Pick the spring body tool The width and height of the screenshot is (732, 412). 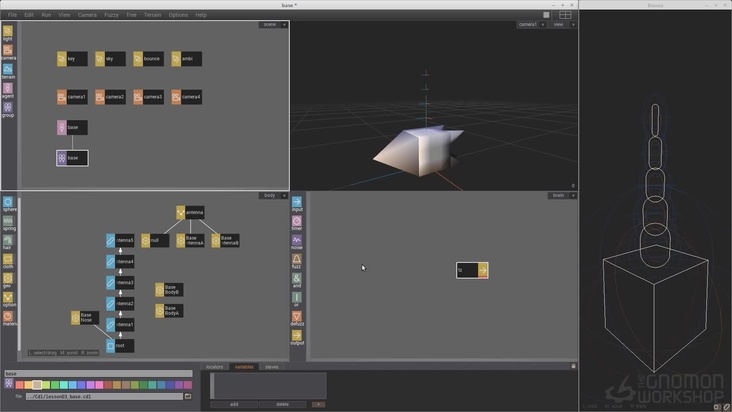(8, 221)
